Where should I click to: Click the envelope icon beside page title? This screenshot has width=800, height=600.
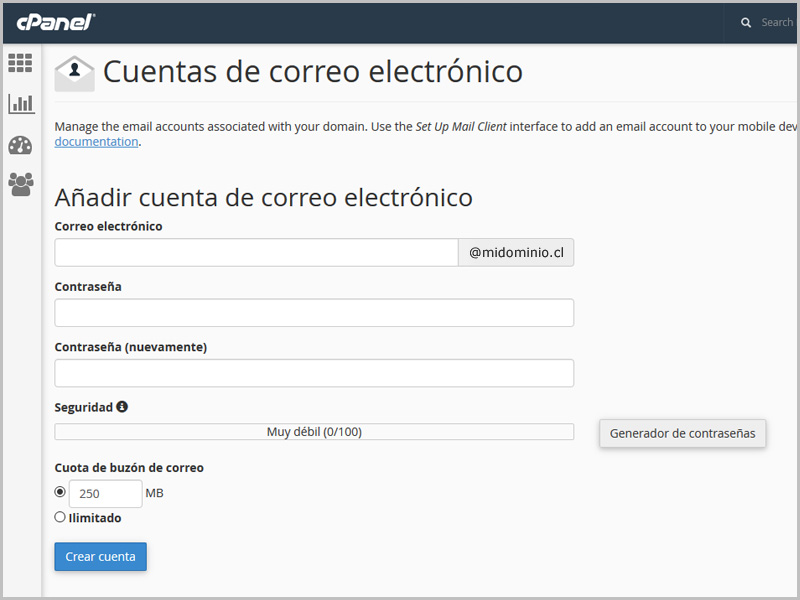point(74,73)
